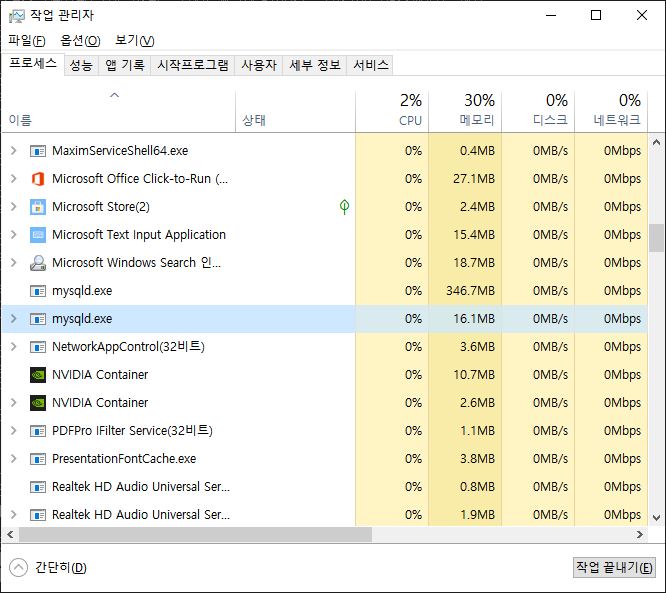Sort by the 디스크 column header
This screenshot has width=666, height=593.
tap(538, 111)
